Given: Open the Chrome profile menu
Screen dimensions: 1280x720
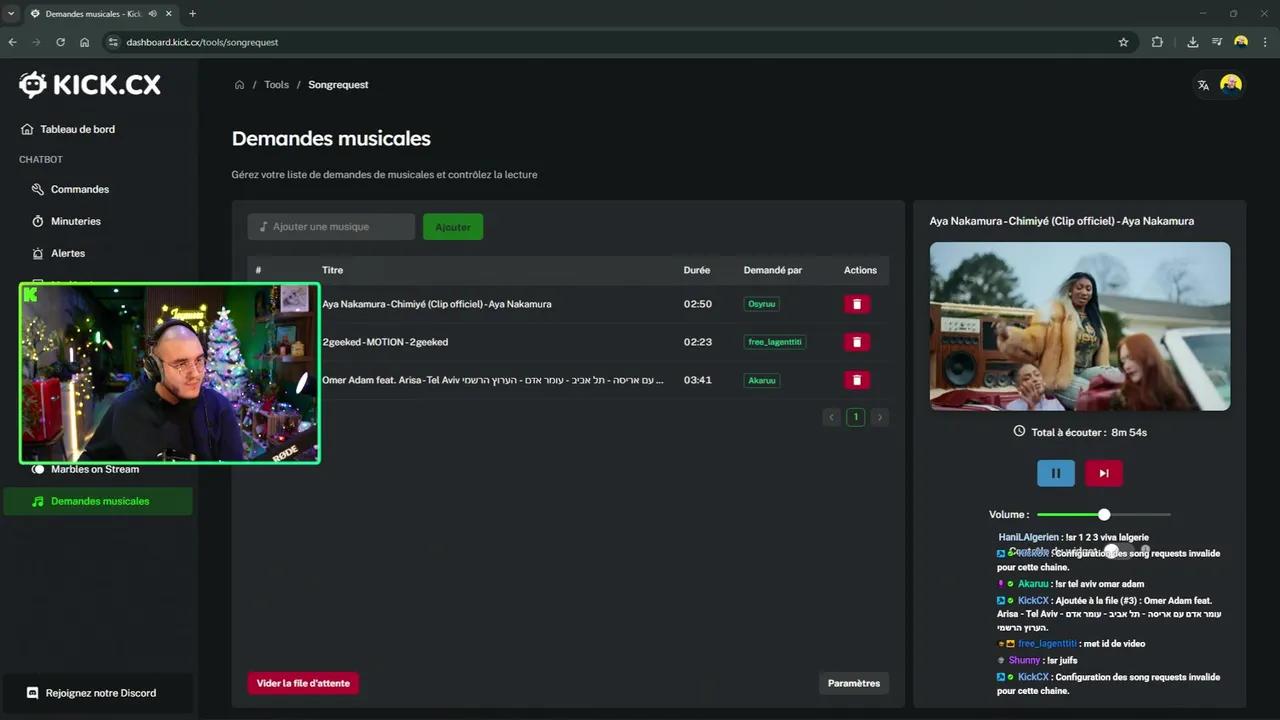Looking at the screenshot, I should 1241,42.
